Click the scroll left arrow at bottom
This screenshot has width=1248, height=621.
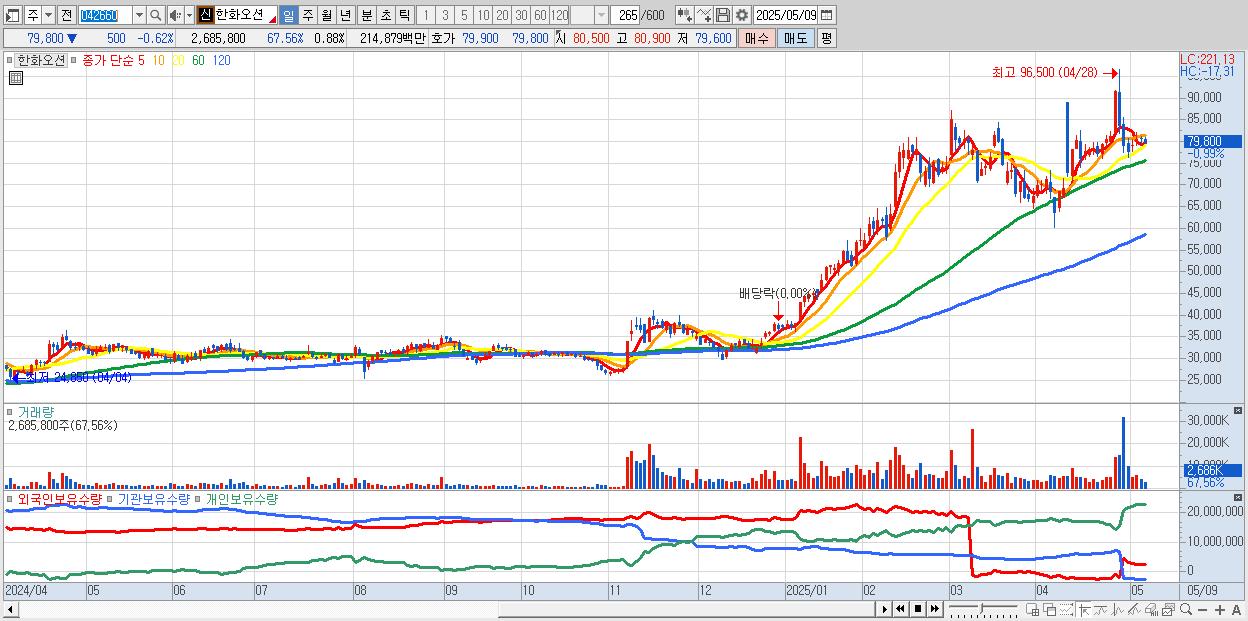pyautogui.click(x=9, y=609)
